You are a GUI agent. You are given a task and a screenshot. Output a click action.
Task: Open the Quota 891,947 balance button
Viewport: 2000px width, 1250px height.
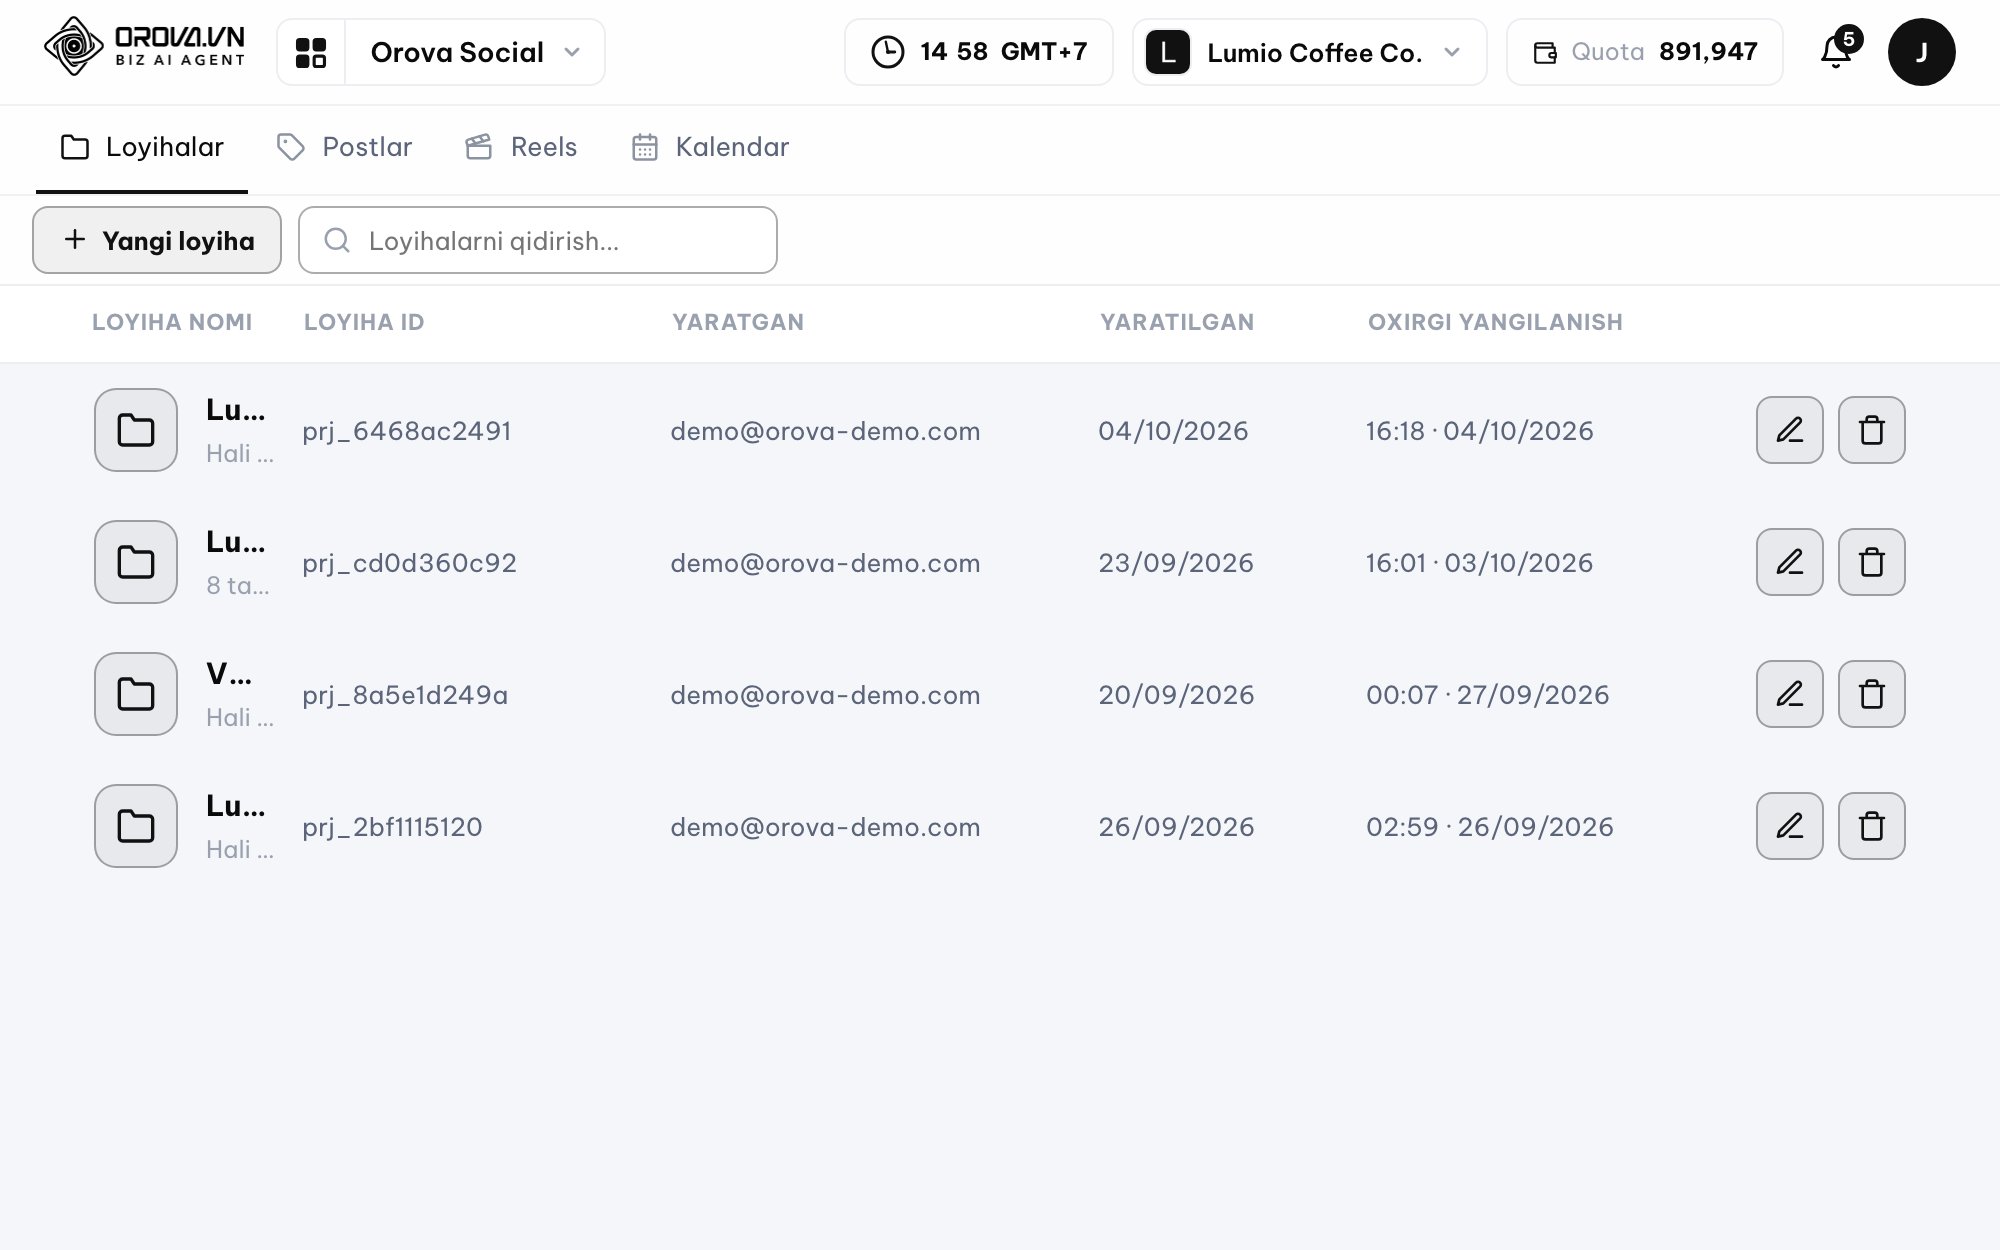[x=1645, y=52]
